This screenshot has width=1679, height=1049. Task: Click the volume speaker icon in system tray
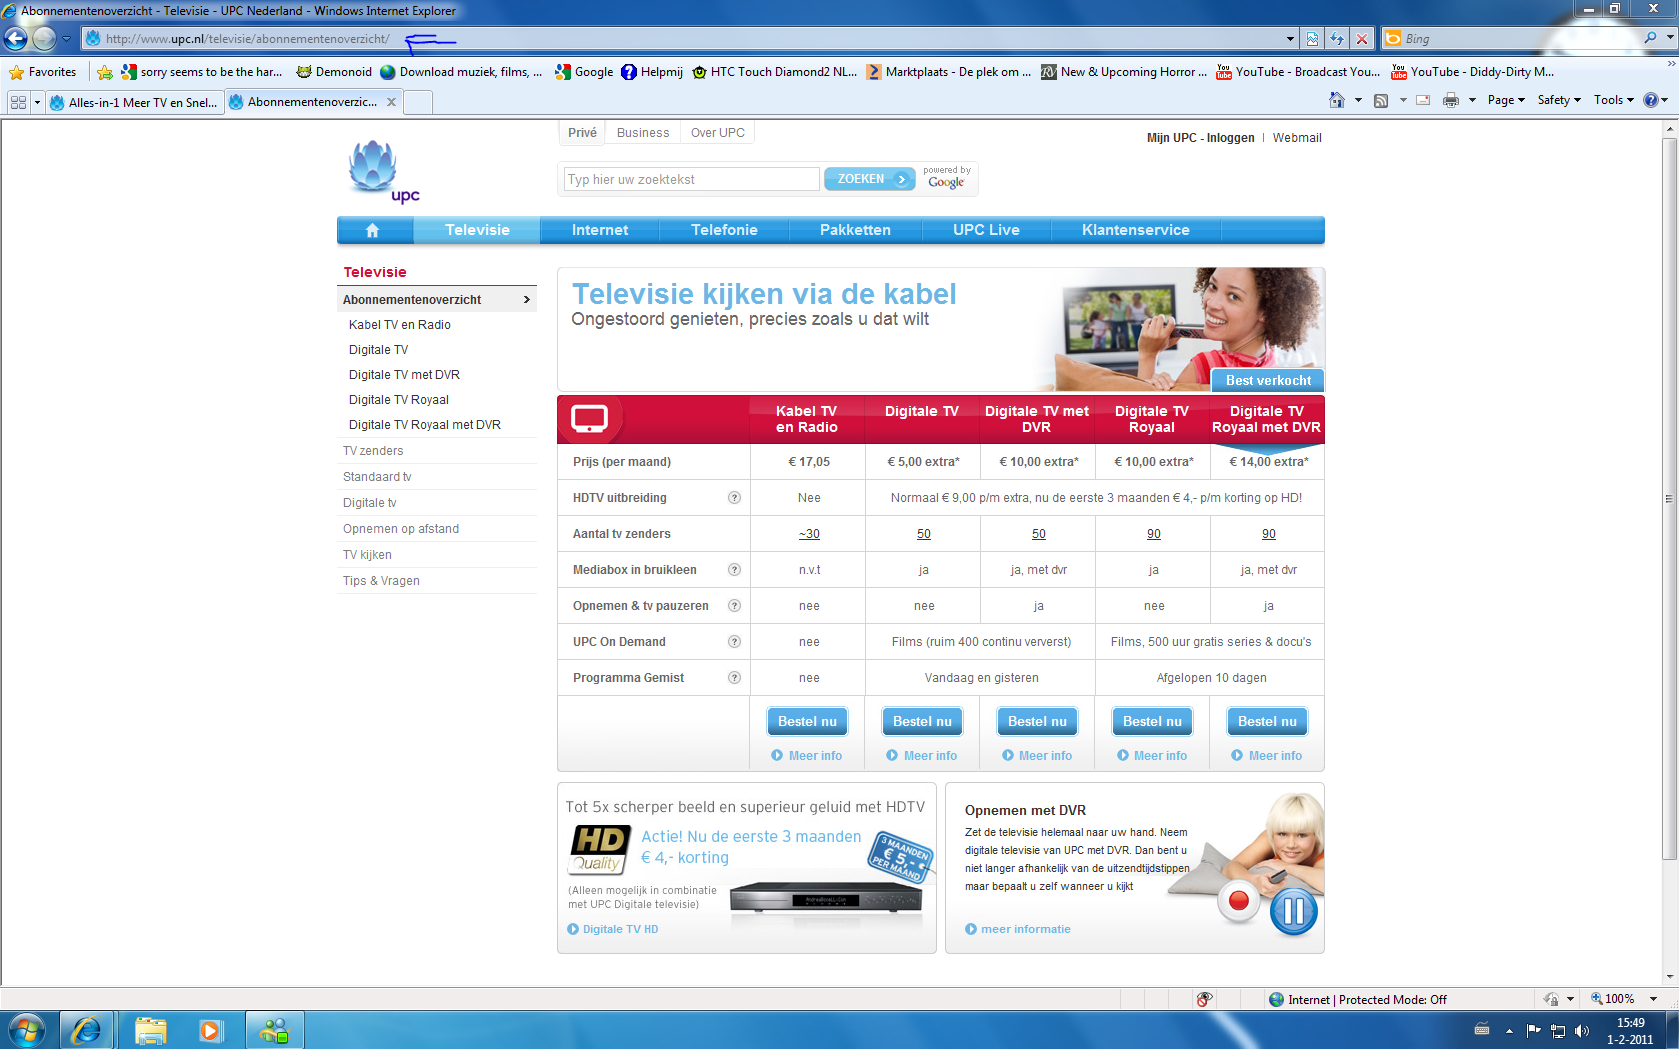click(1581, 1030)
